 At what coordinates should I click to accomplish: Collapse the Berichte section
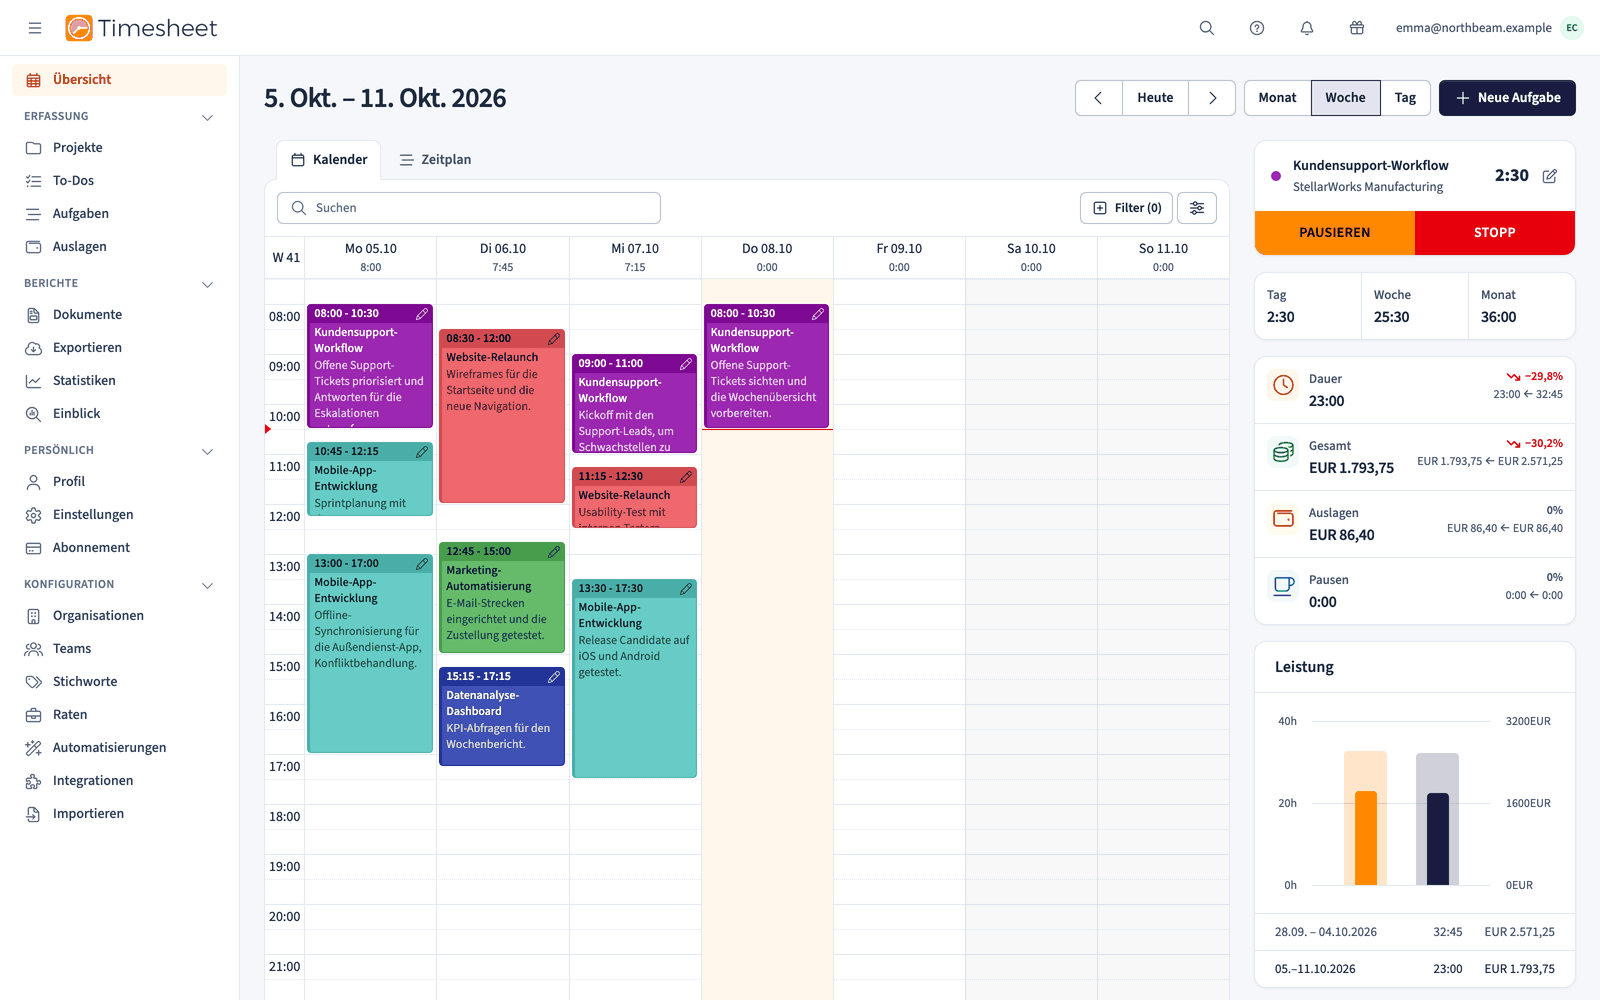[x=208, y=284]
